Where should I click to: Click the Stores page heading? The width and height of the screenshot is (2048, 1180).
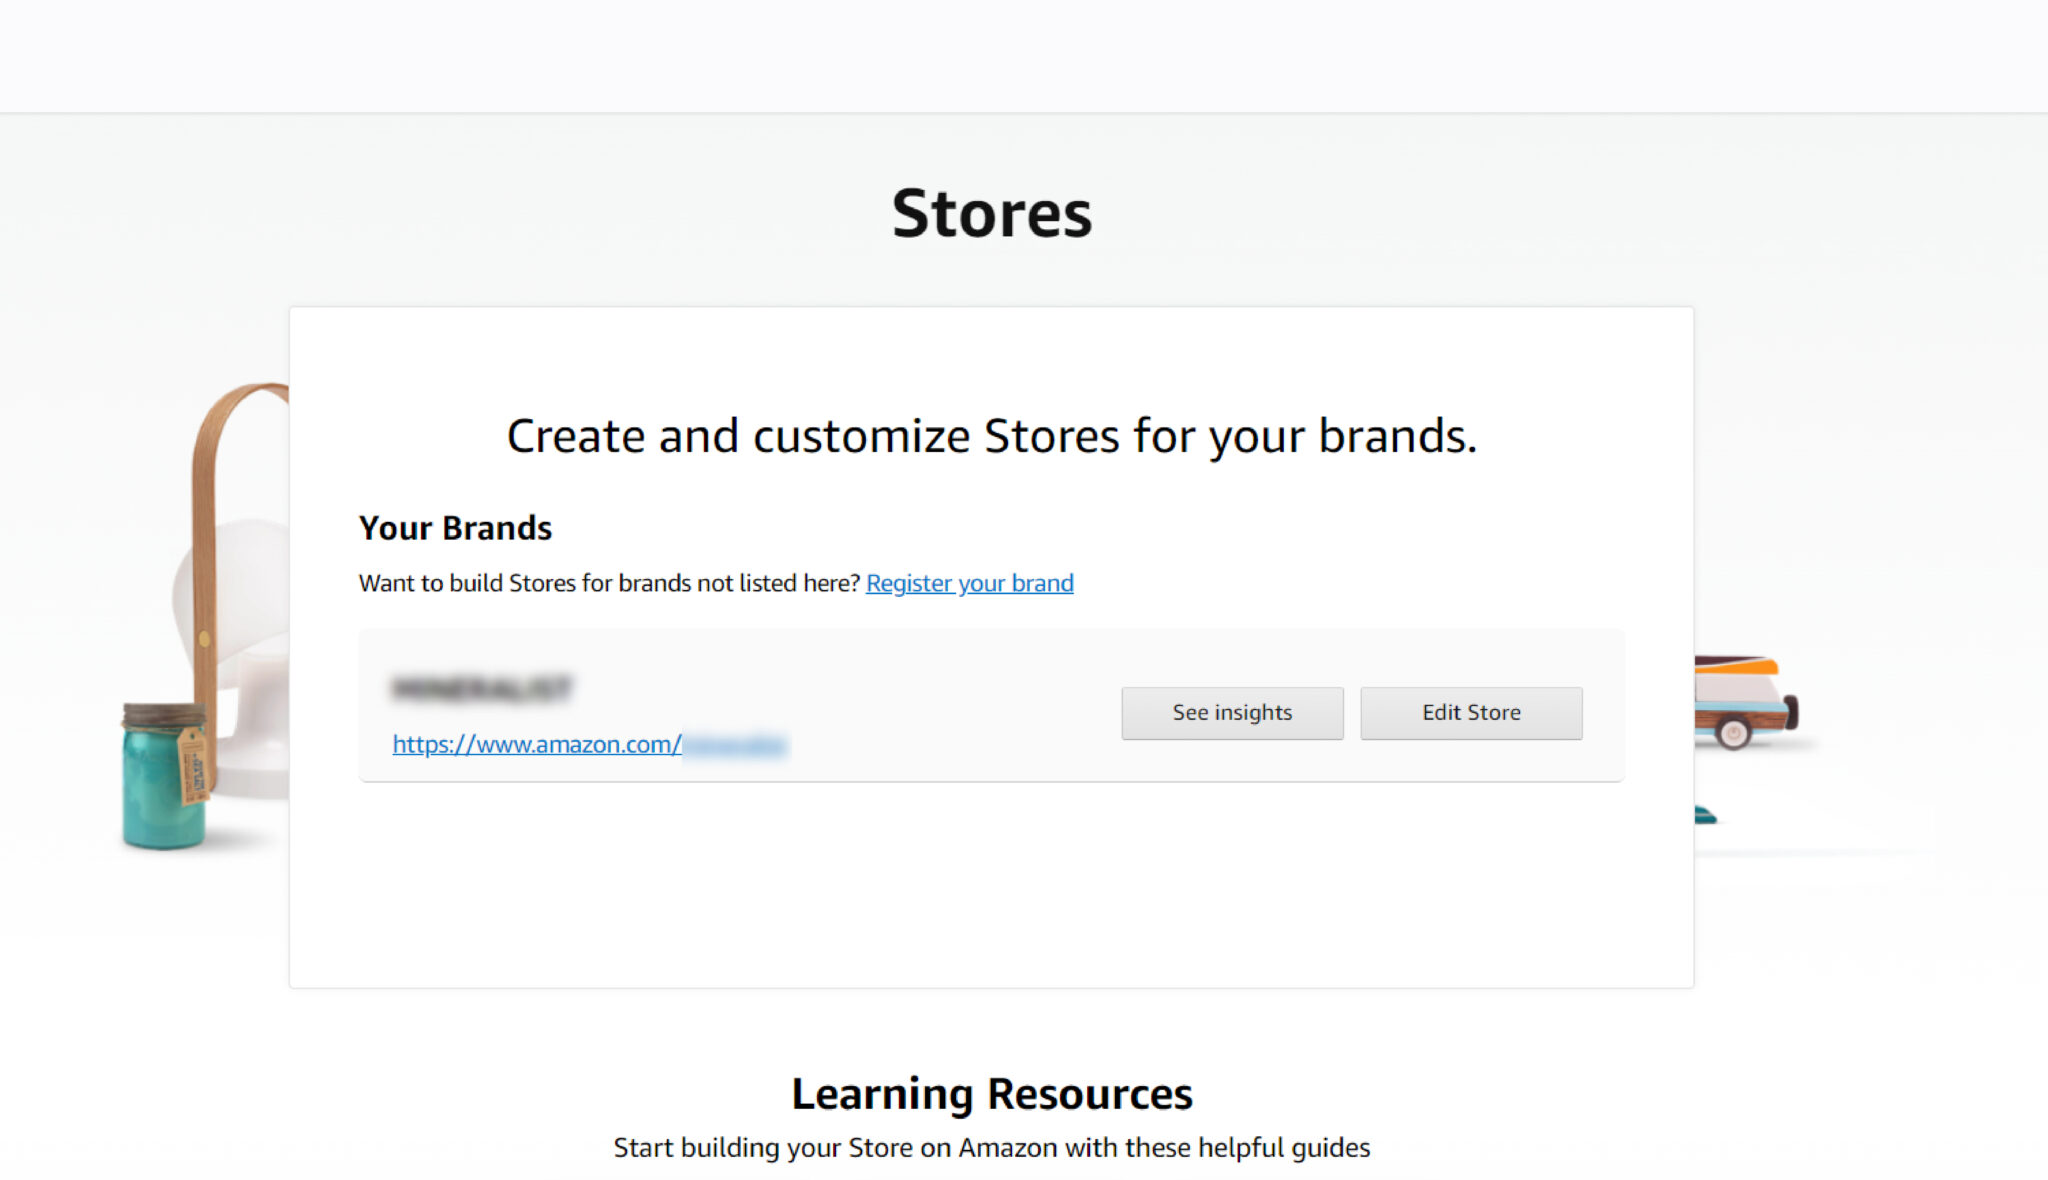pyautogui.click(x=992, y=214)
